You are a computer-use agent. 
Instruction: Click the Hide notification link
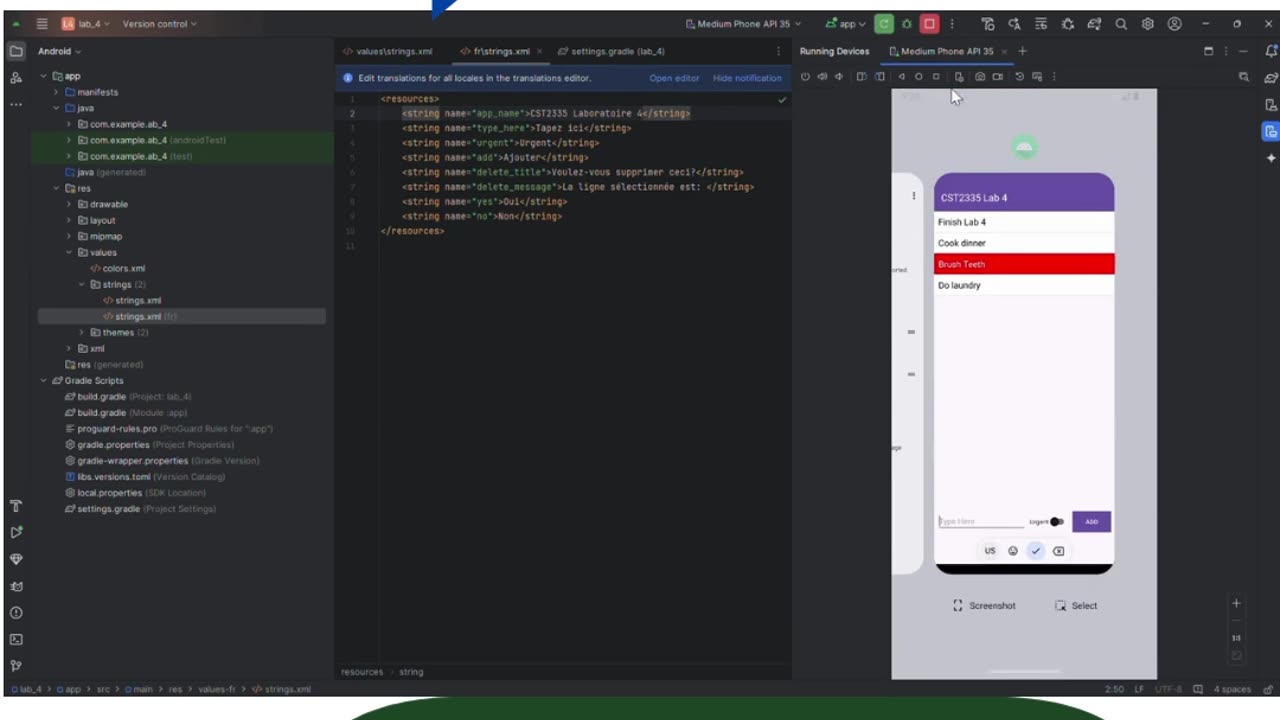tap(747, 78)
